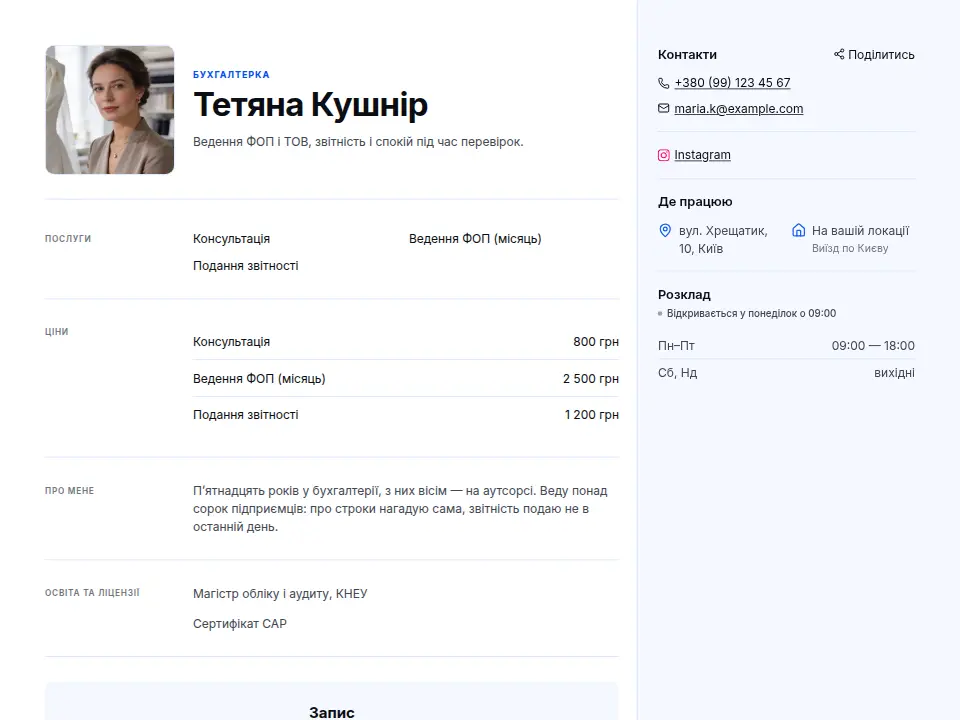The image size is (960, 720).
Task: Select Ведення ФОП (місяць) in services list
Action: point(475,239)
